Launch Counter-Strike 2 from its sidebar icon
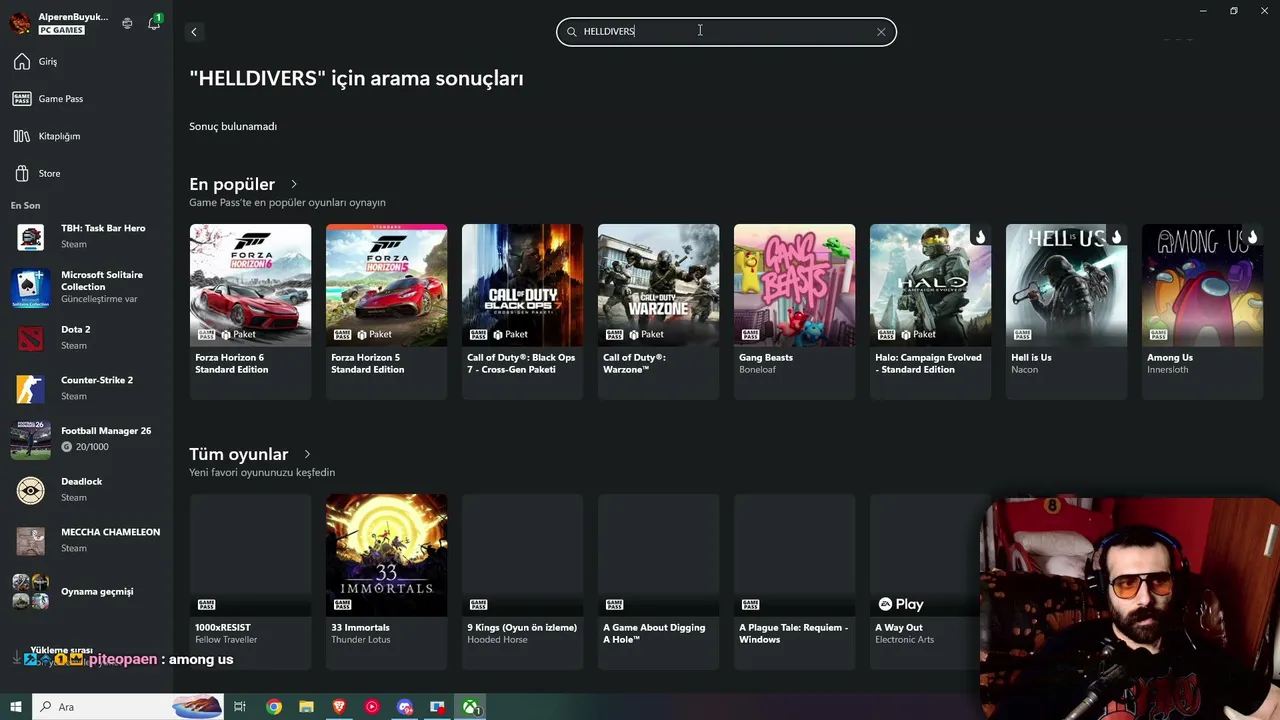This screenshot has width=1280, height=720. (x=30, y=388)
